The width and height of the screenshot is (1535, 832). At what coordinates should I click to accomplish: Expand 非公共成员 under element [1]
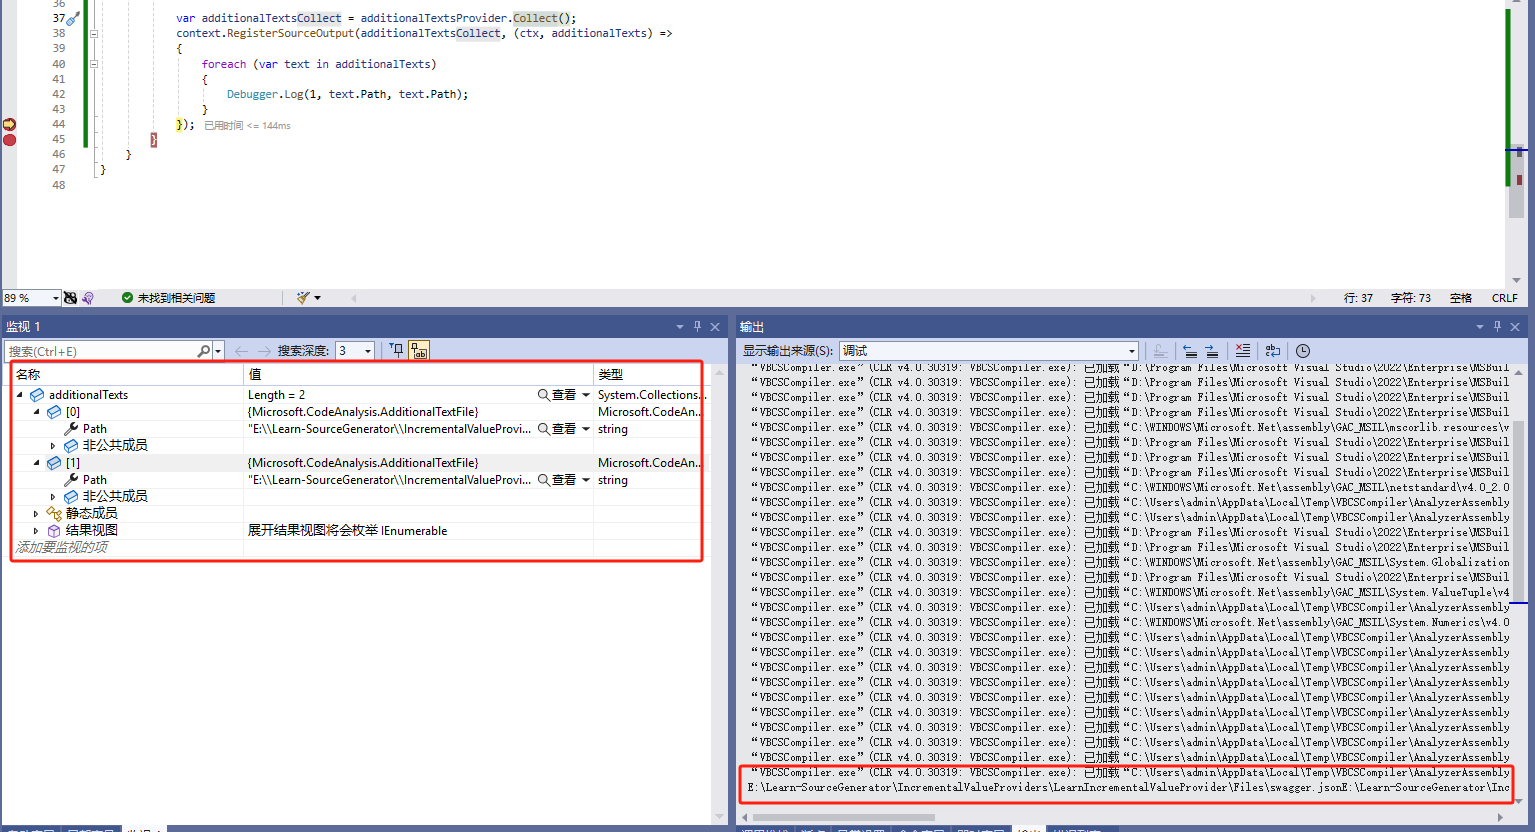pyautogui.click(x=53, y=497)
